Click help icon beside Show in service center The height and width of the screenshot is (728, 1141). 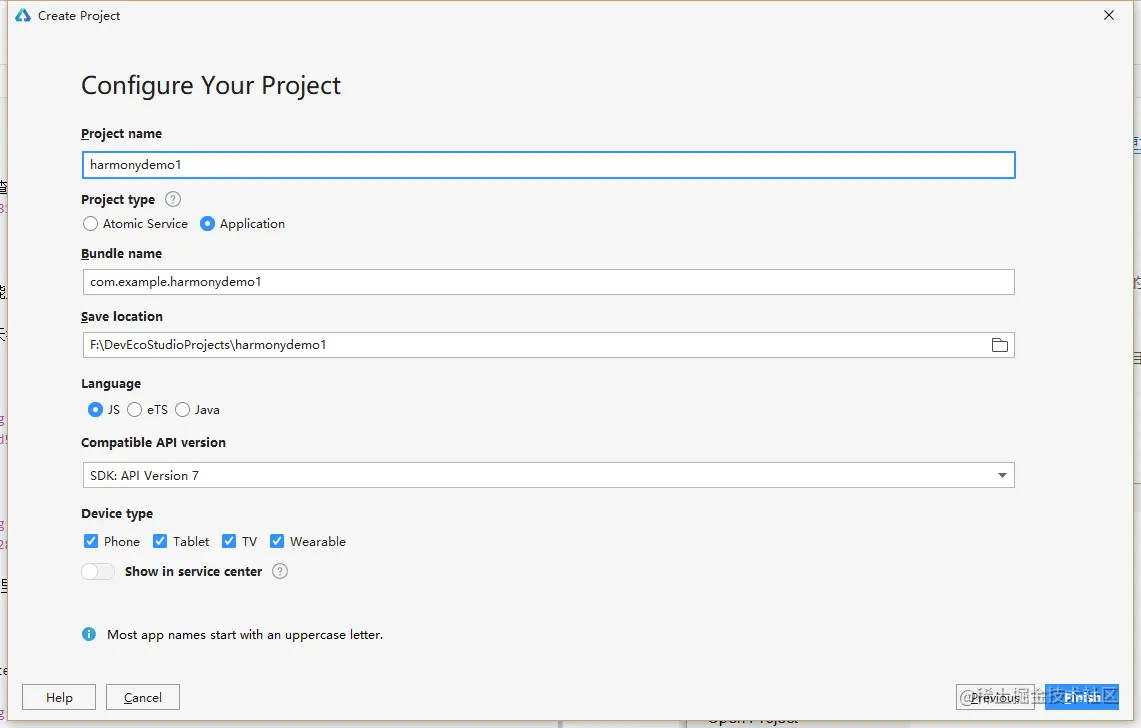(x=279, y=571)
